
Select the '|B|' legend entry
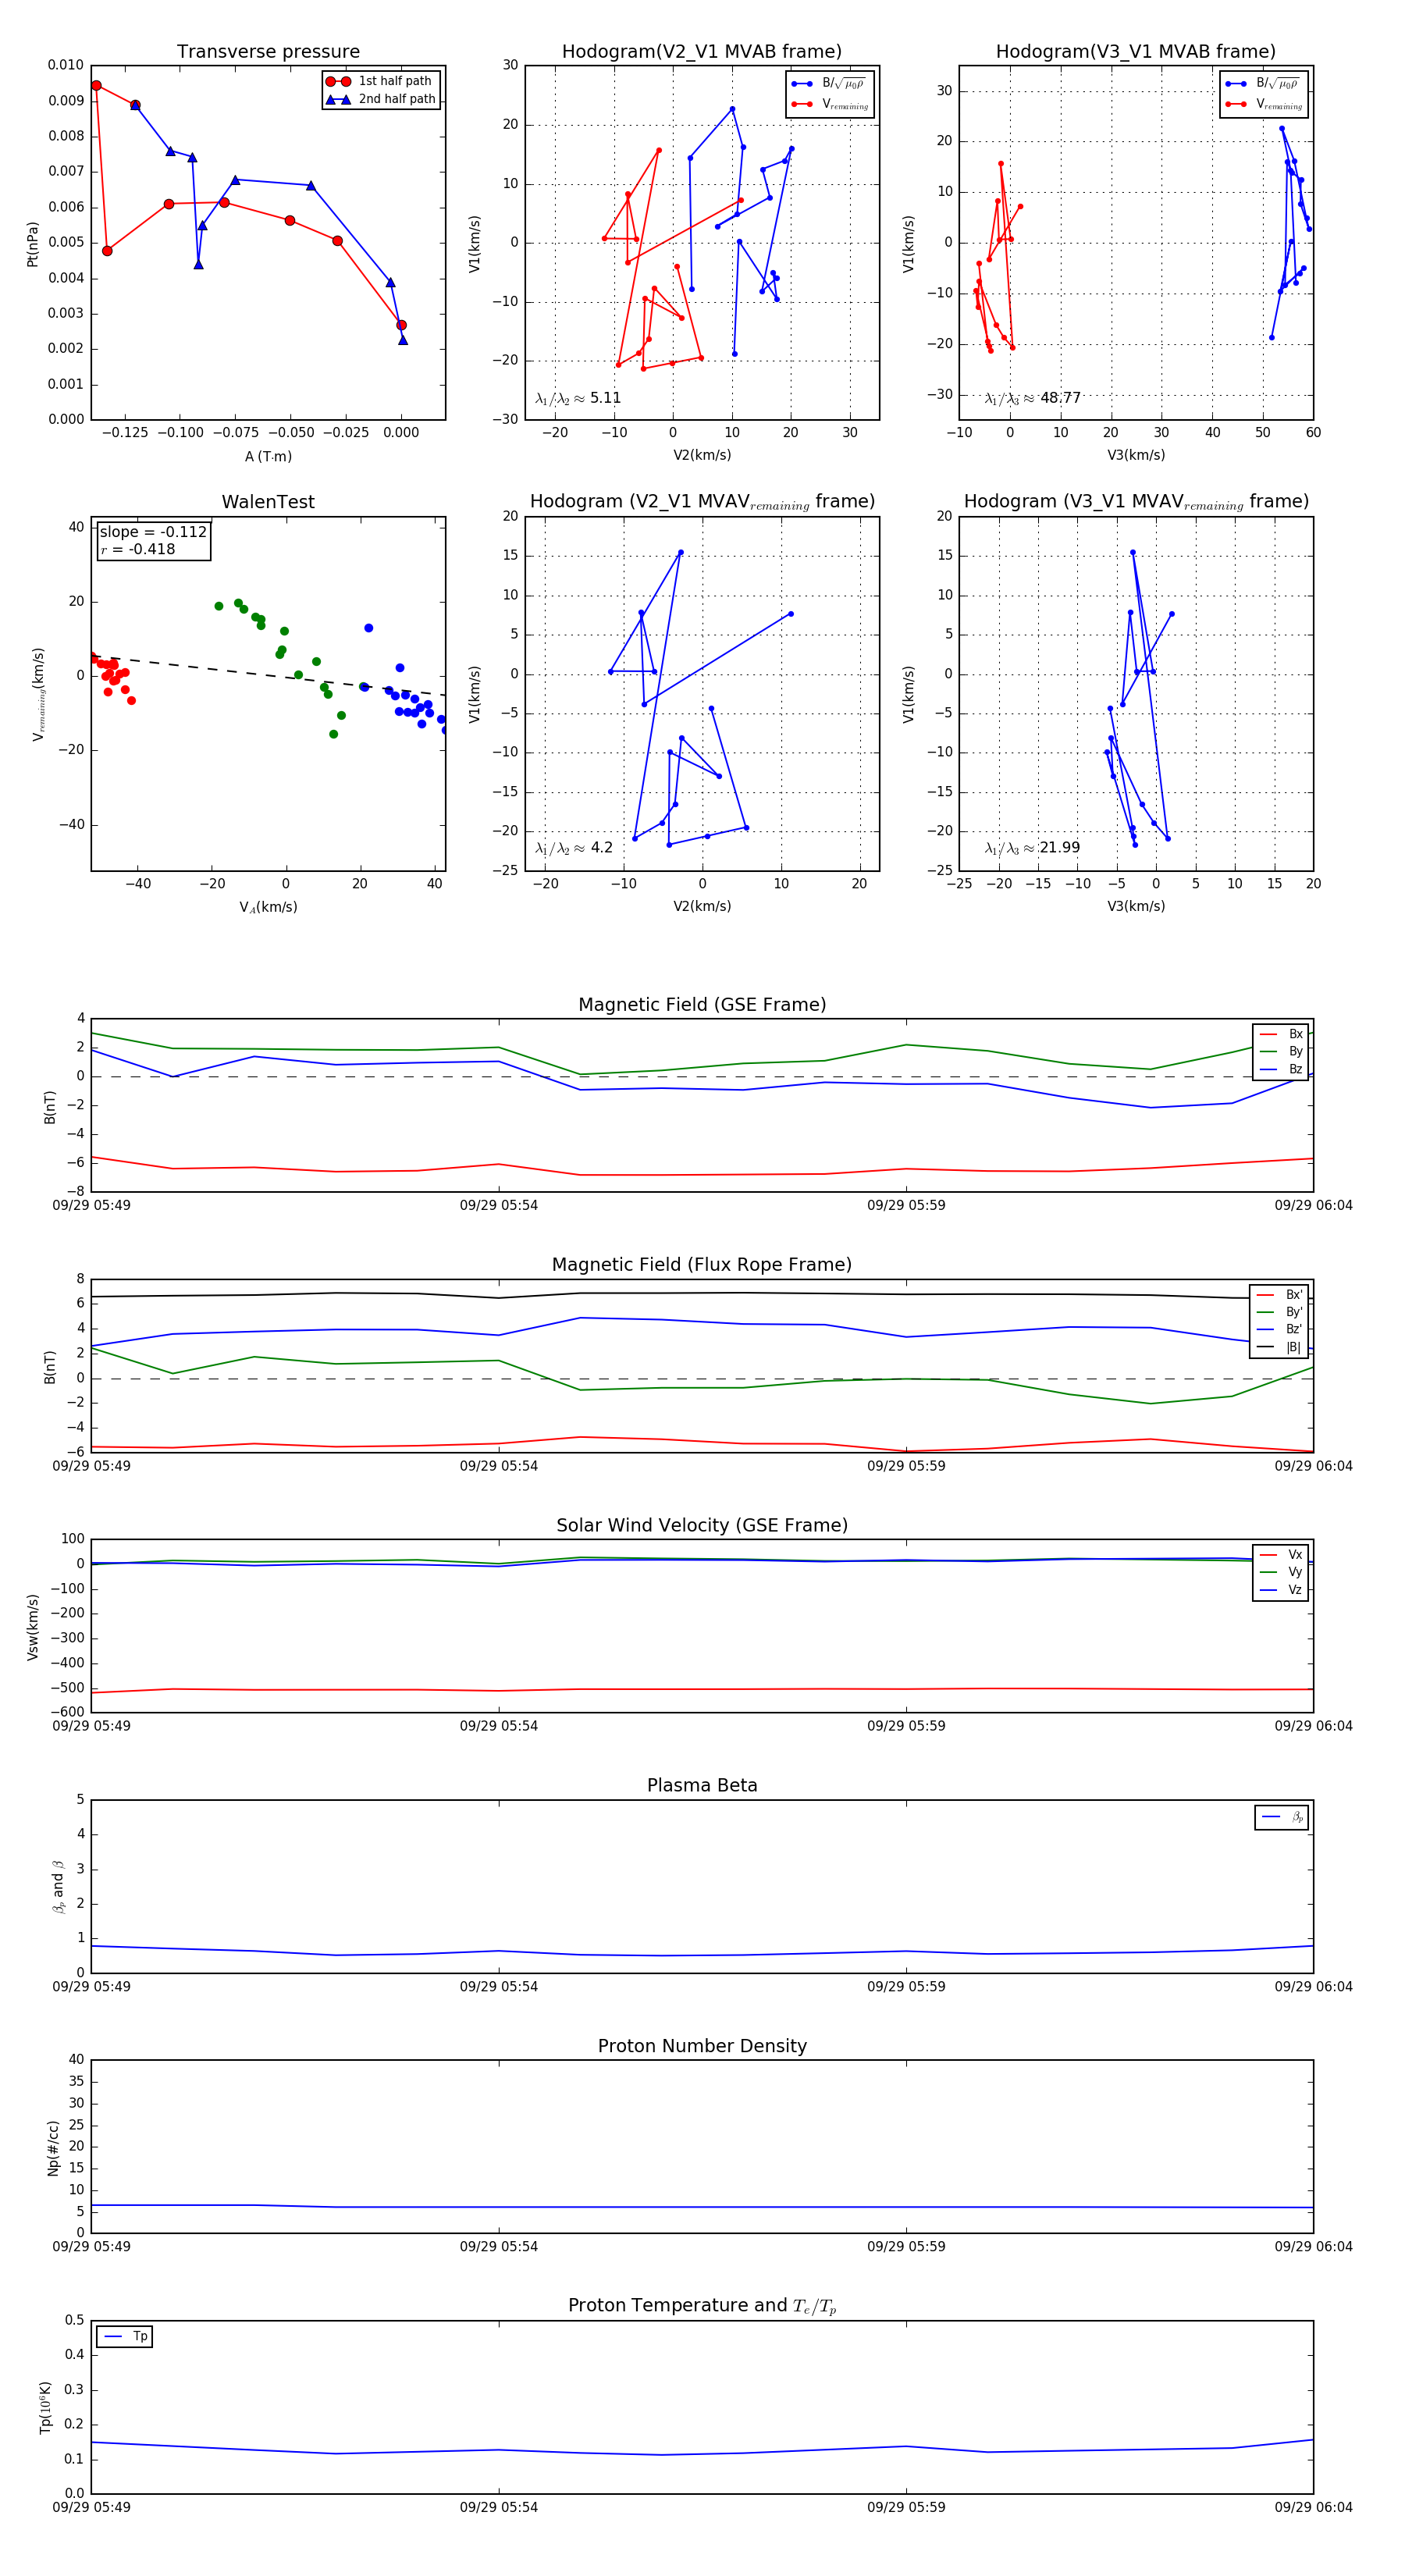(x=1279, y=1347)
